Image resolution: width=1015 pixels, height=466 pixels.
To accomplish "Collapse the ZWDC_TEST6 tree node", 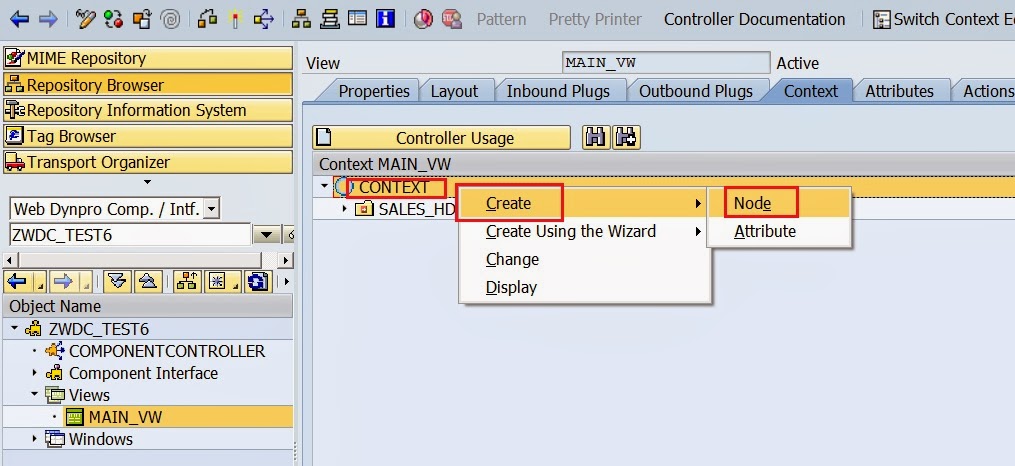I will point(15,329).
